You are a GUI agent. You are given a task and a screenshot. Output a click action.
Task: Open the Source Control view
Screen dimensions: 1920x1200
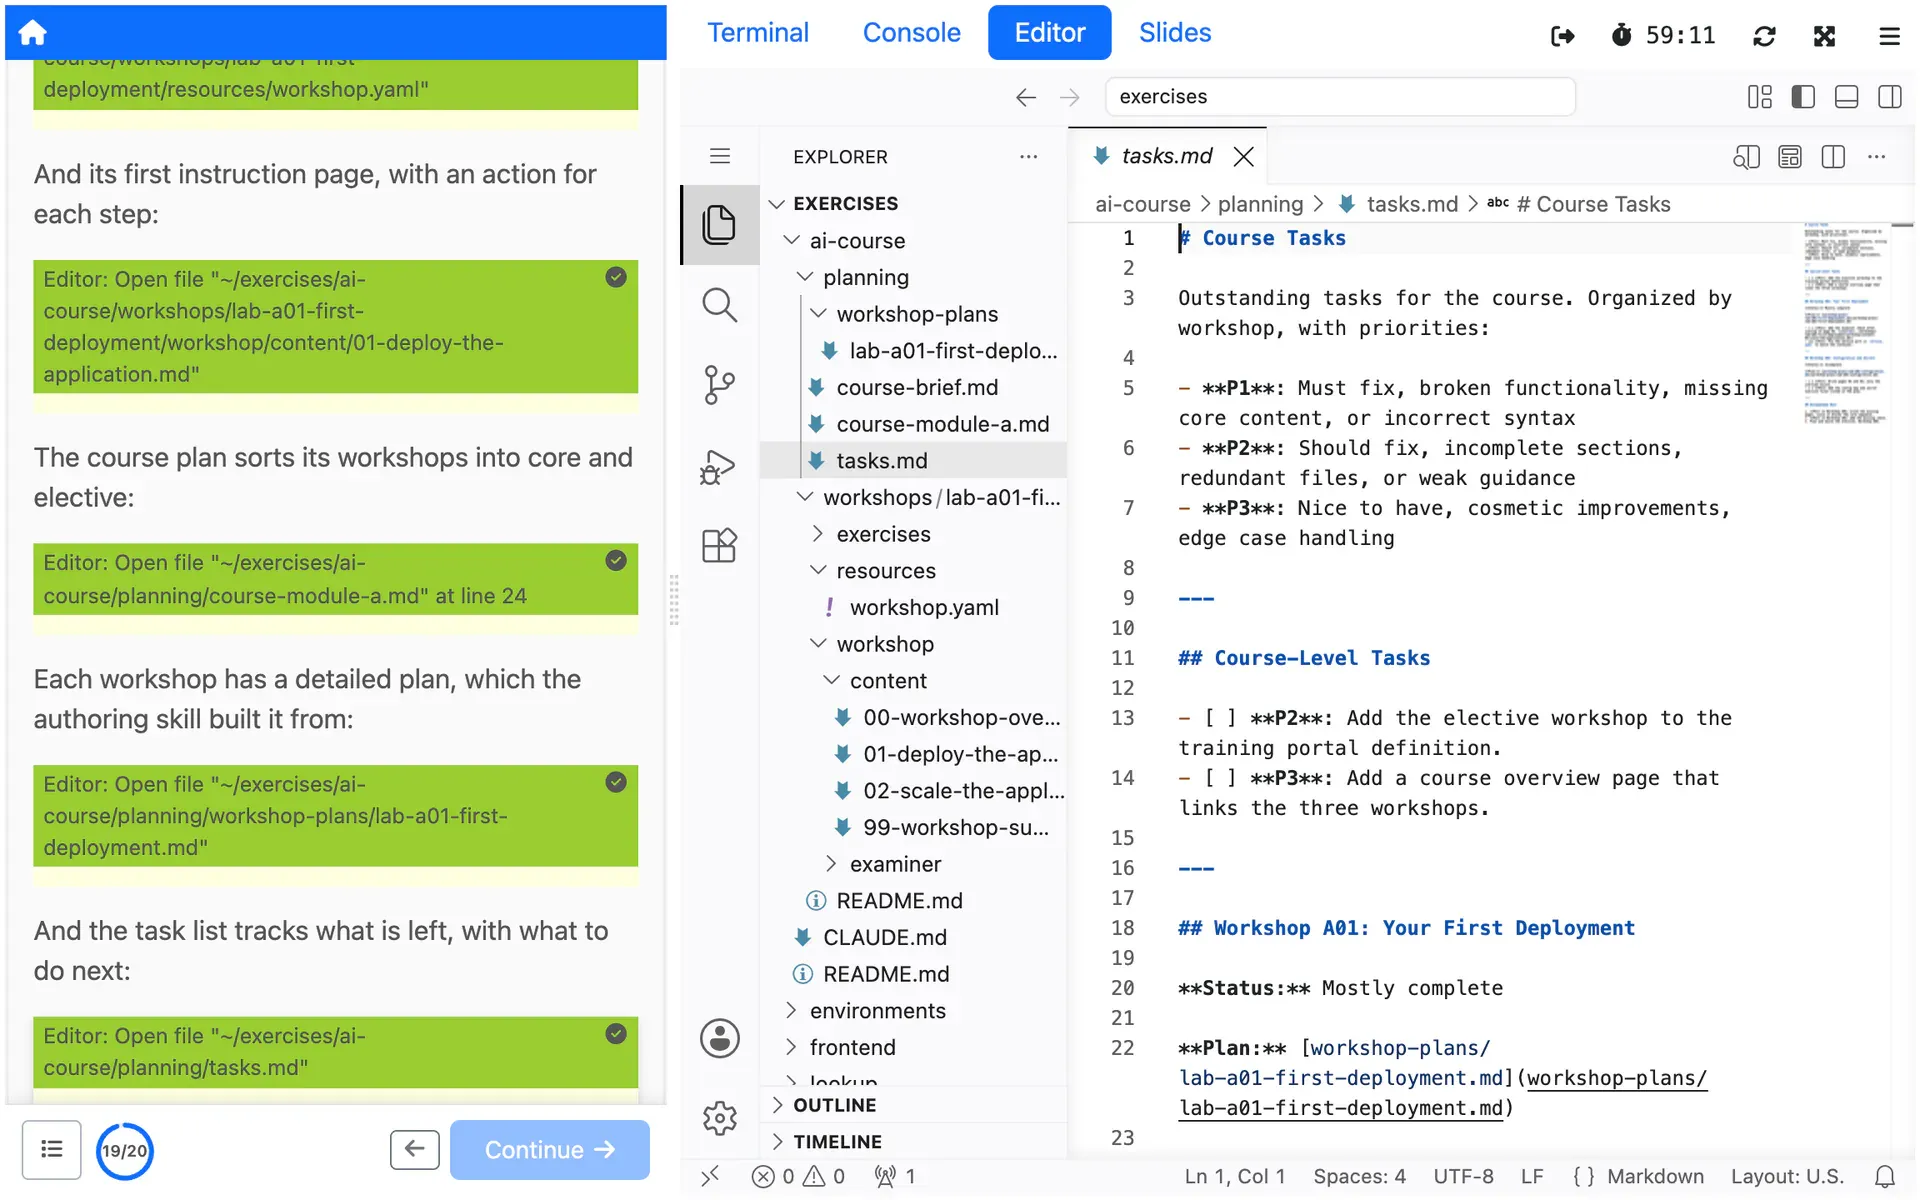(x=719, y=385)
